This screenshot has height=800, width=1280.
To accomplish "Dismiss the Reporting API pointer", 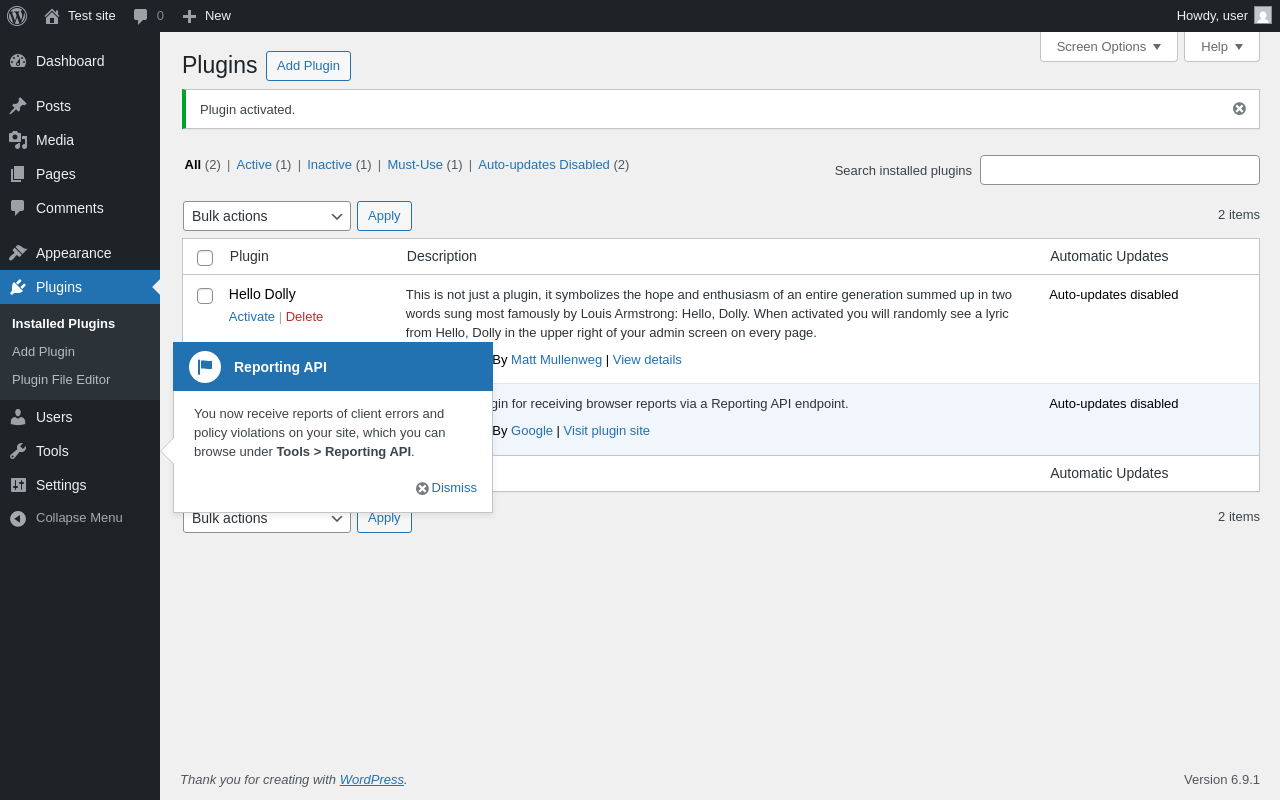I will click(x=446, y=488).
